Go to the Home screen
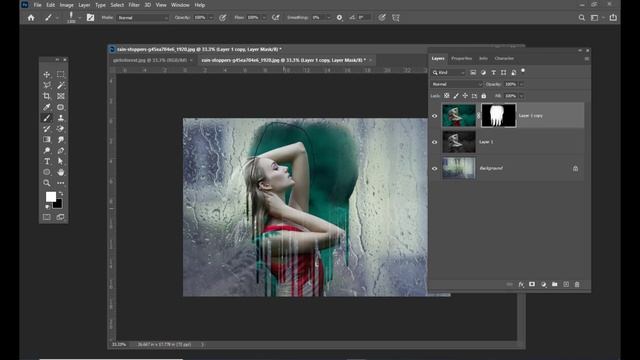 pos(31,18)
